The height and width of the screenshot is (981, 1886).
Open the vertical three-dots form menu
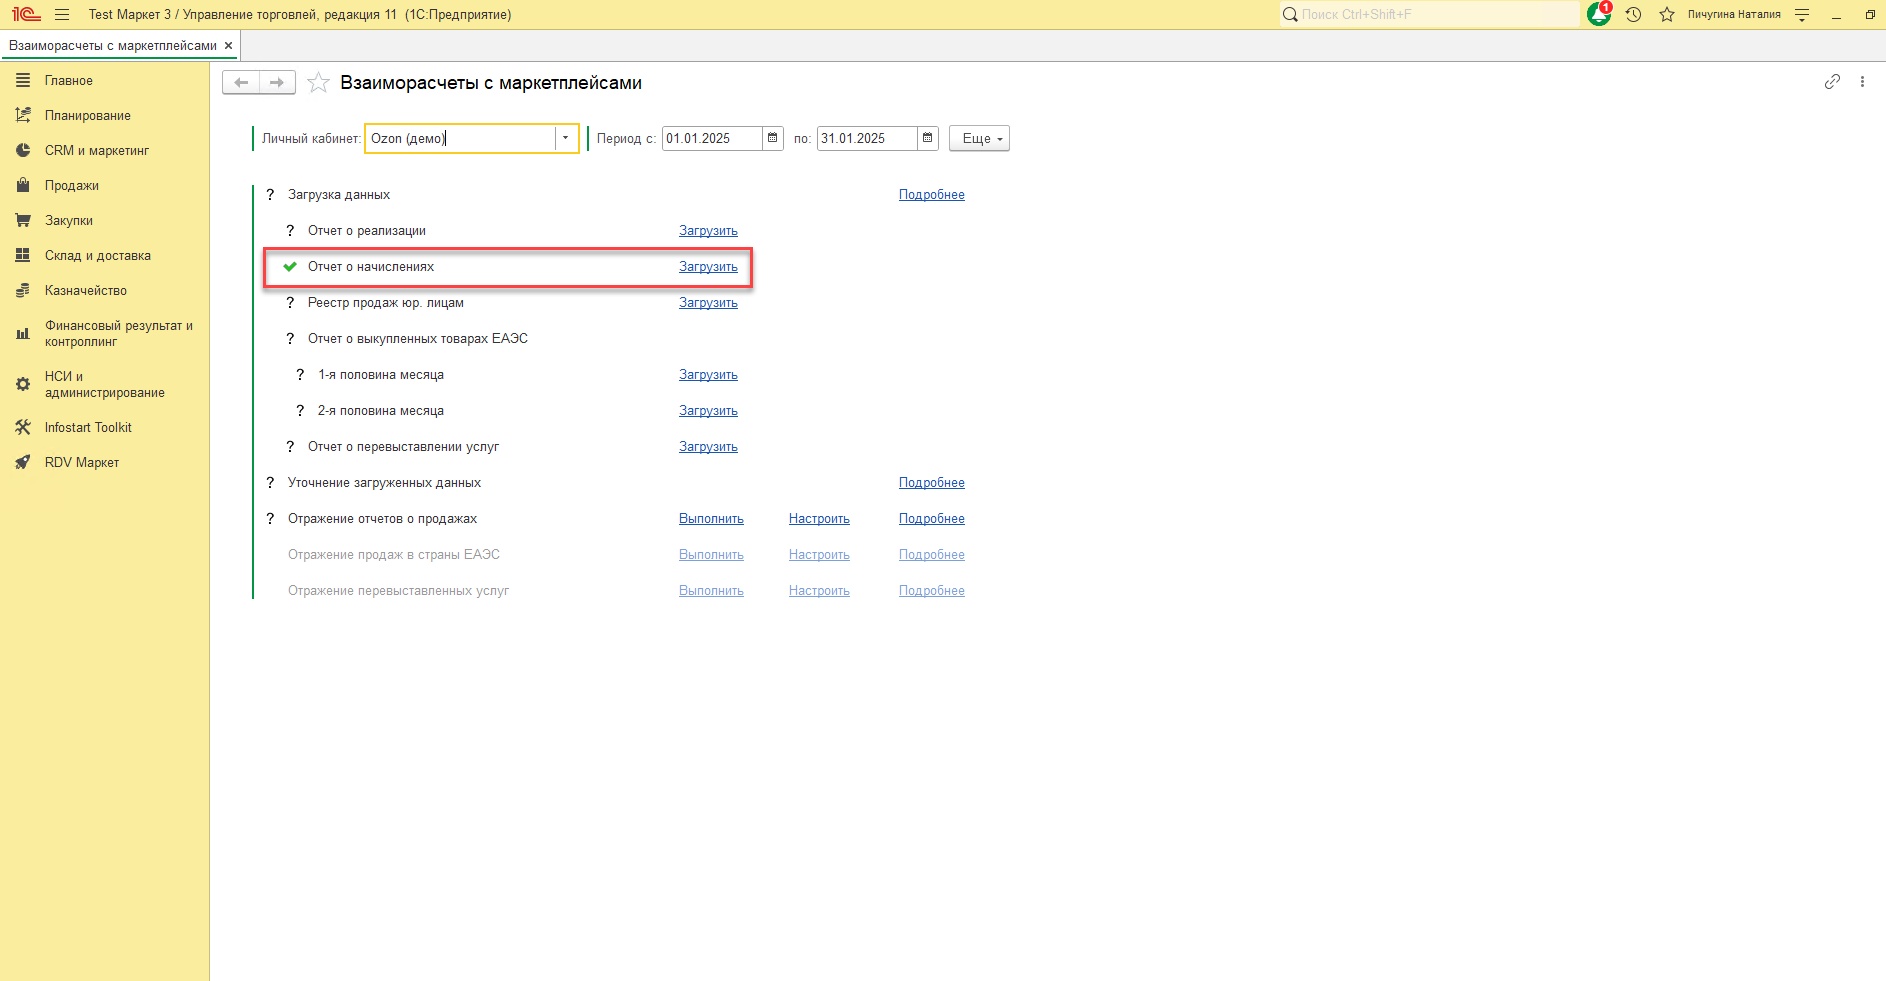tap(1862, 82)
